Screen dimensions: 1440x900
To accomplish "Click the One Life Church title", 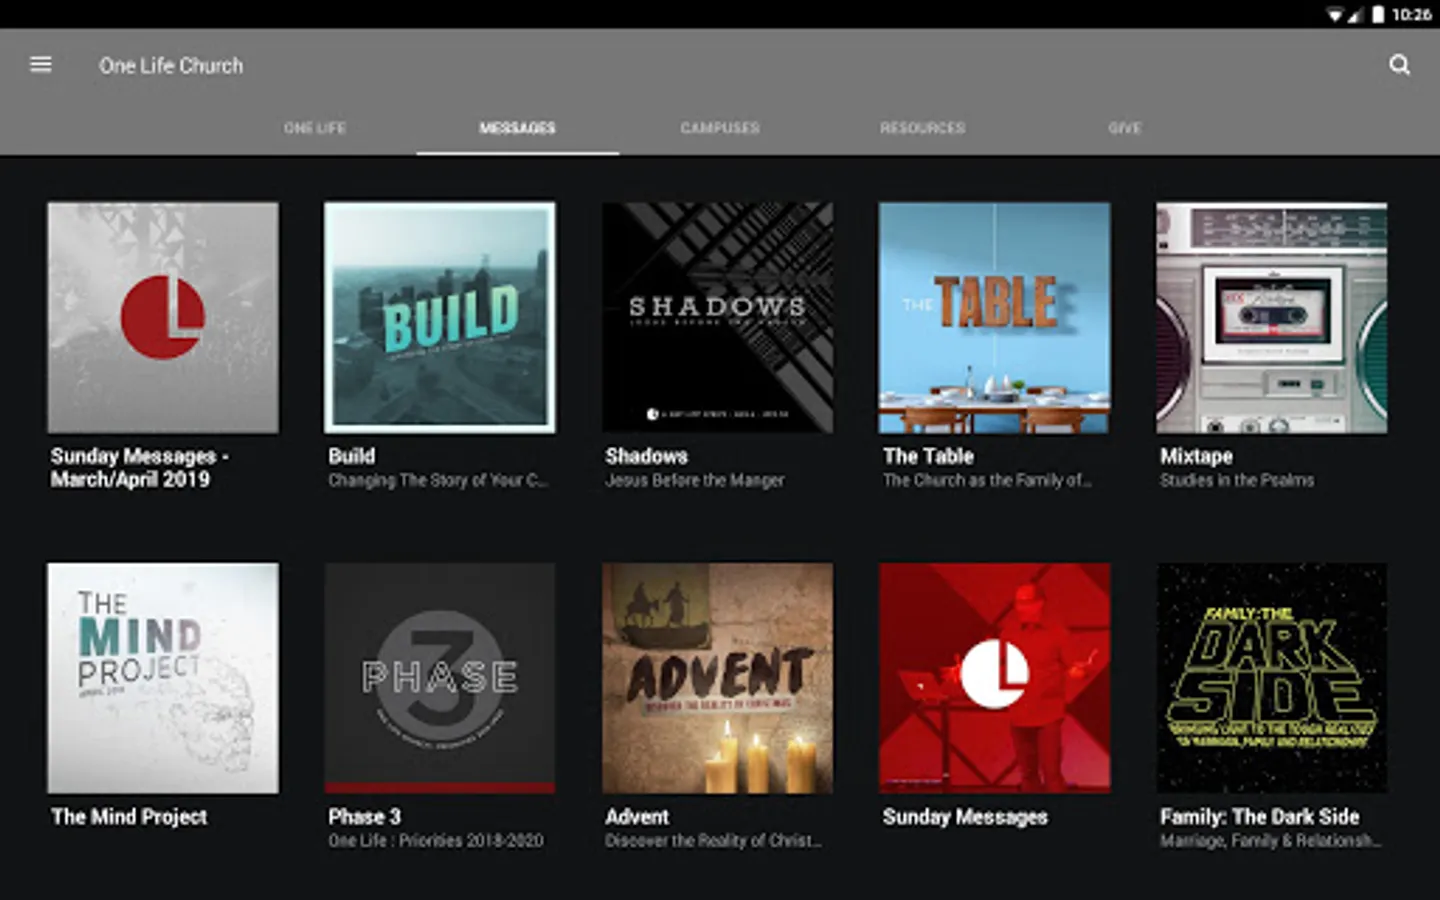I will point(171,66).
